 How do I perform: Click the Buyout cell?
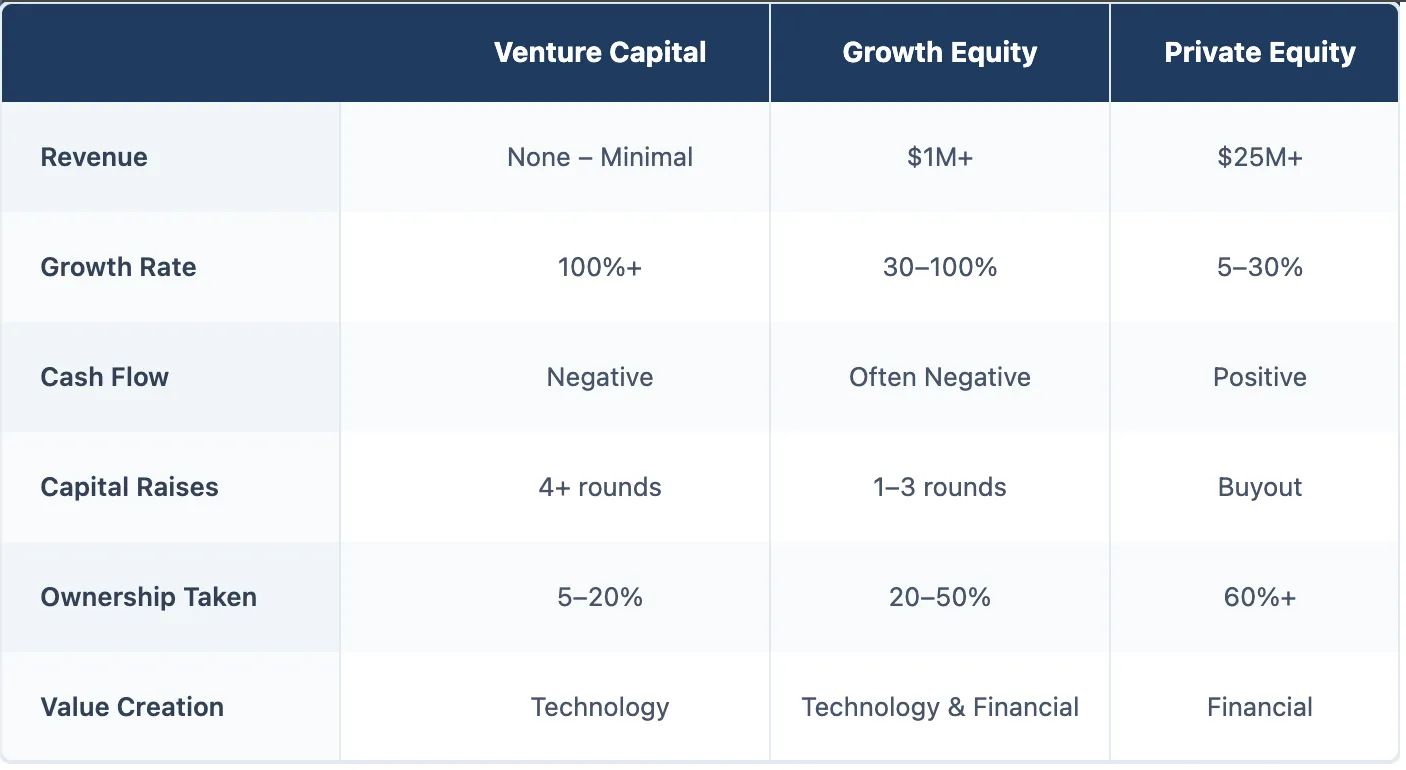pyautogui.click(x=1260, y=487)
